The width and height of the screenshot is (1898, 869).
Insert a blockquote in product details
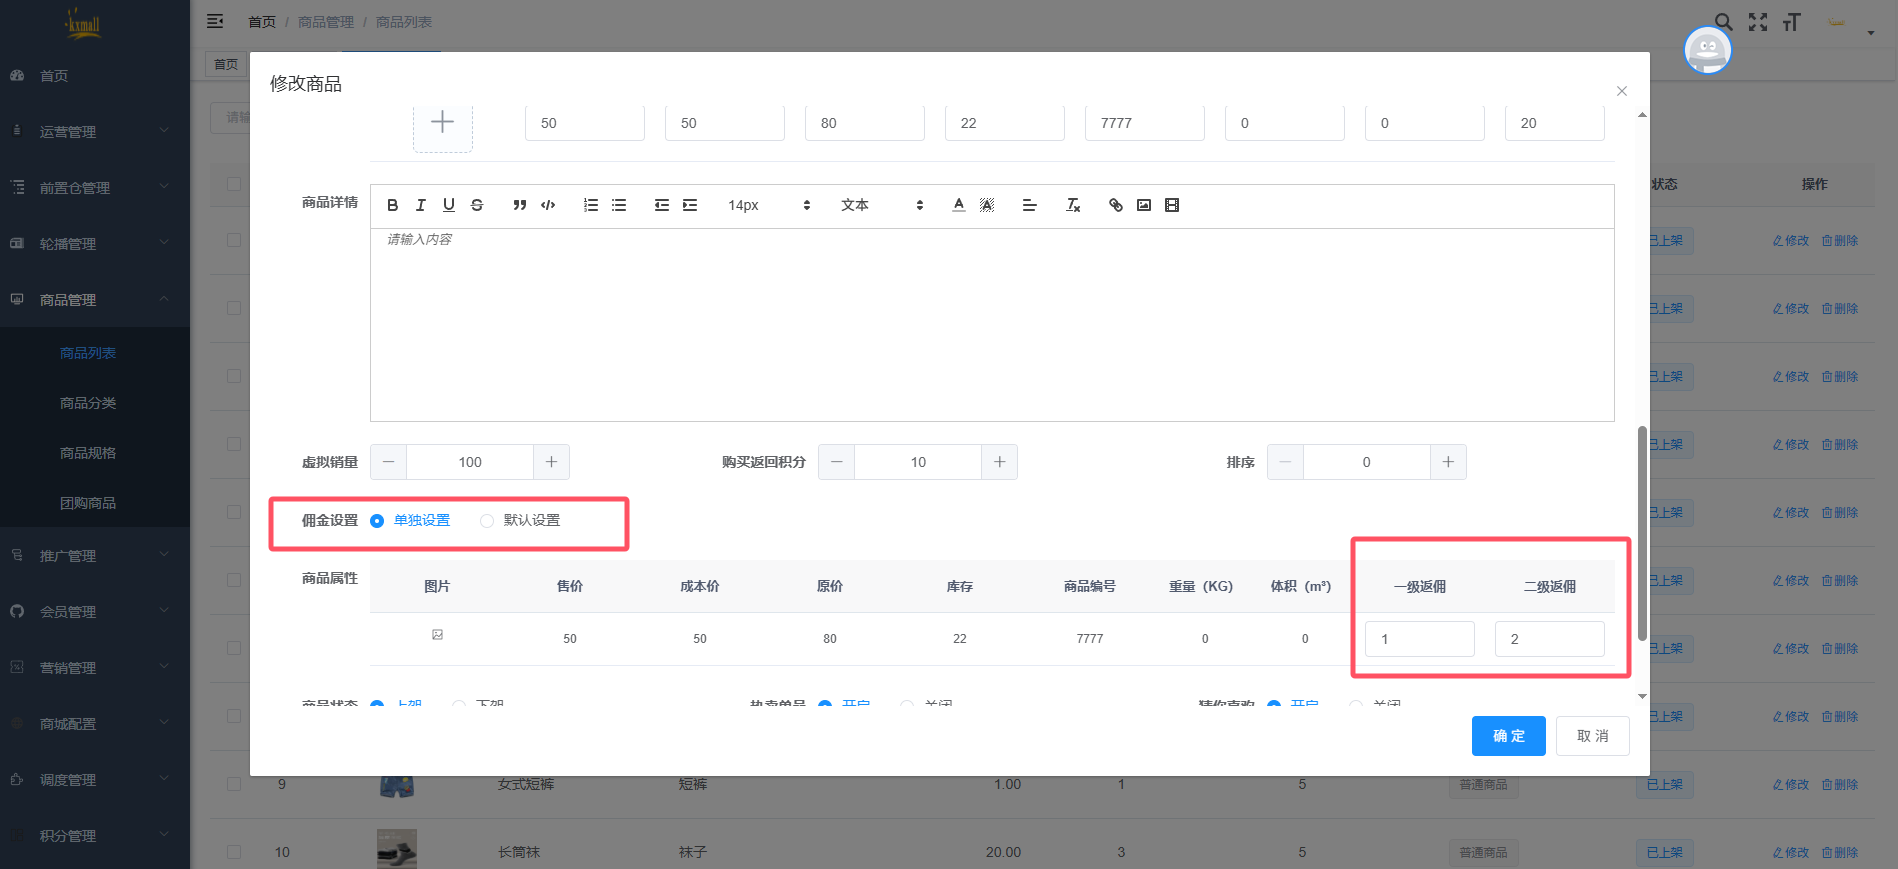coord(519,205)
